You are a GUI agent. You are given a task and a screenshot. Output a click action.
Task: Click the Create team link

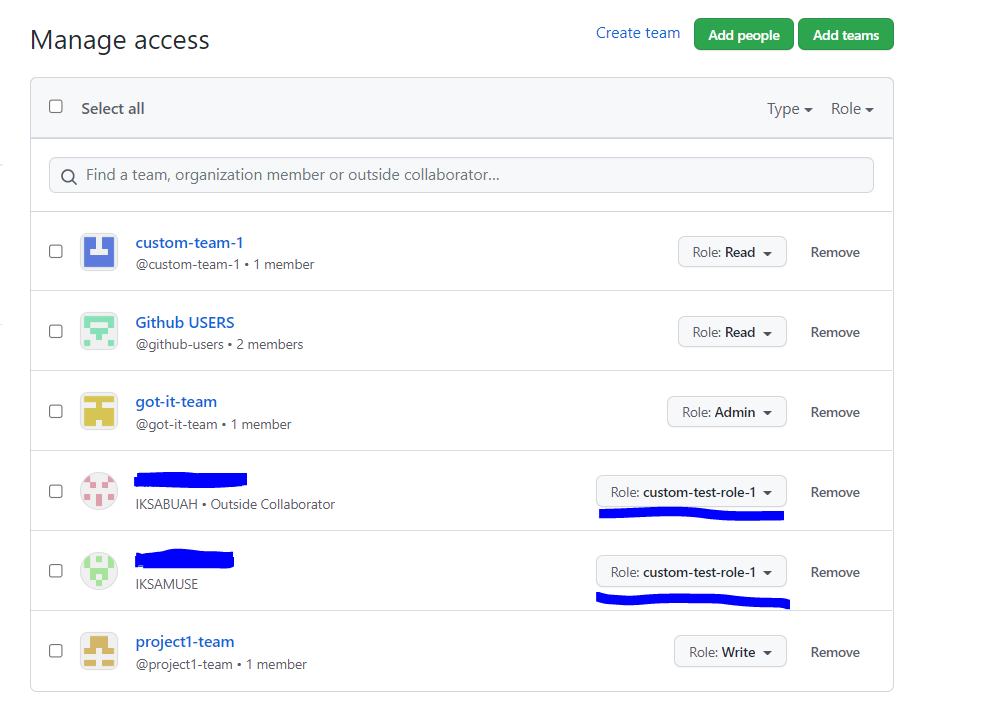[x=637, y=32]
